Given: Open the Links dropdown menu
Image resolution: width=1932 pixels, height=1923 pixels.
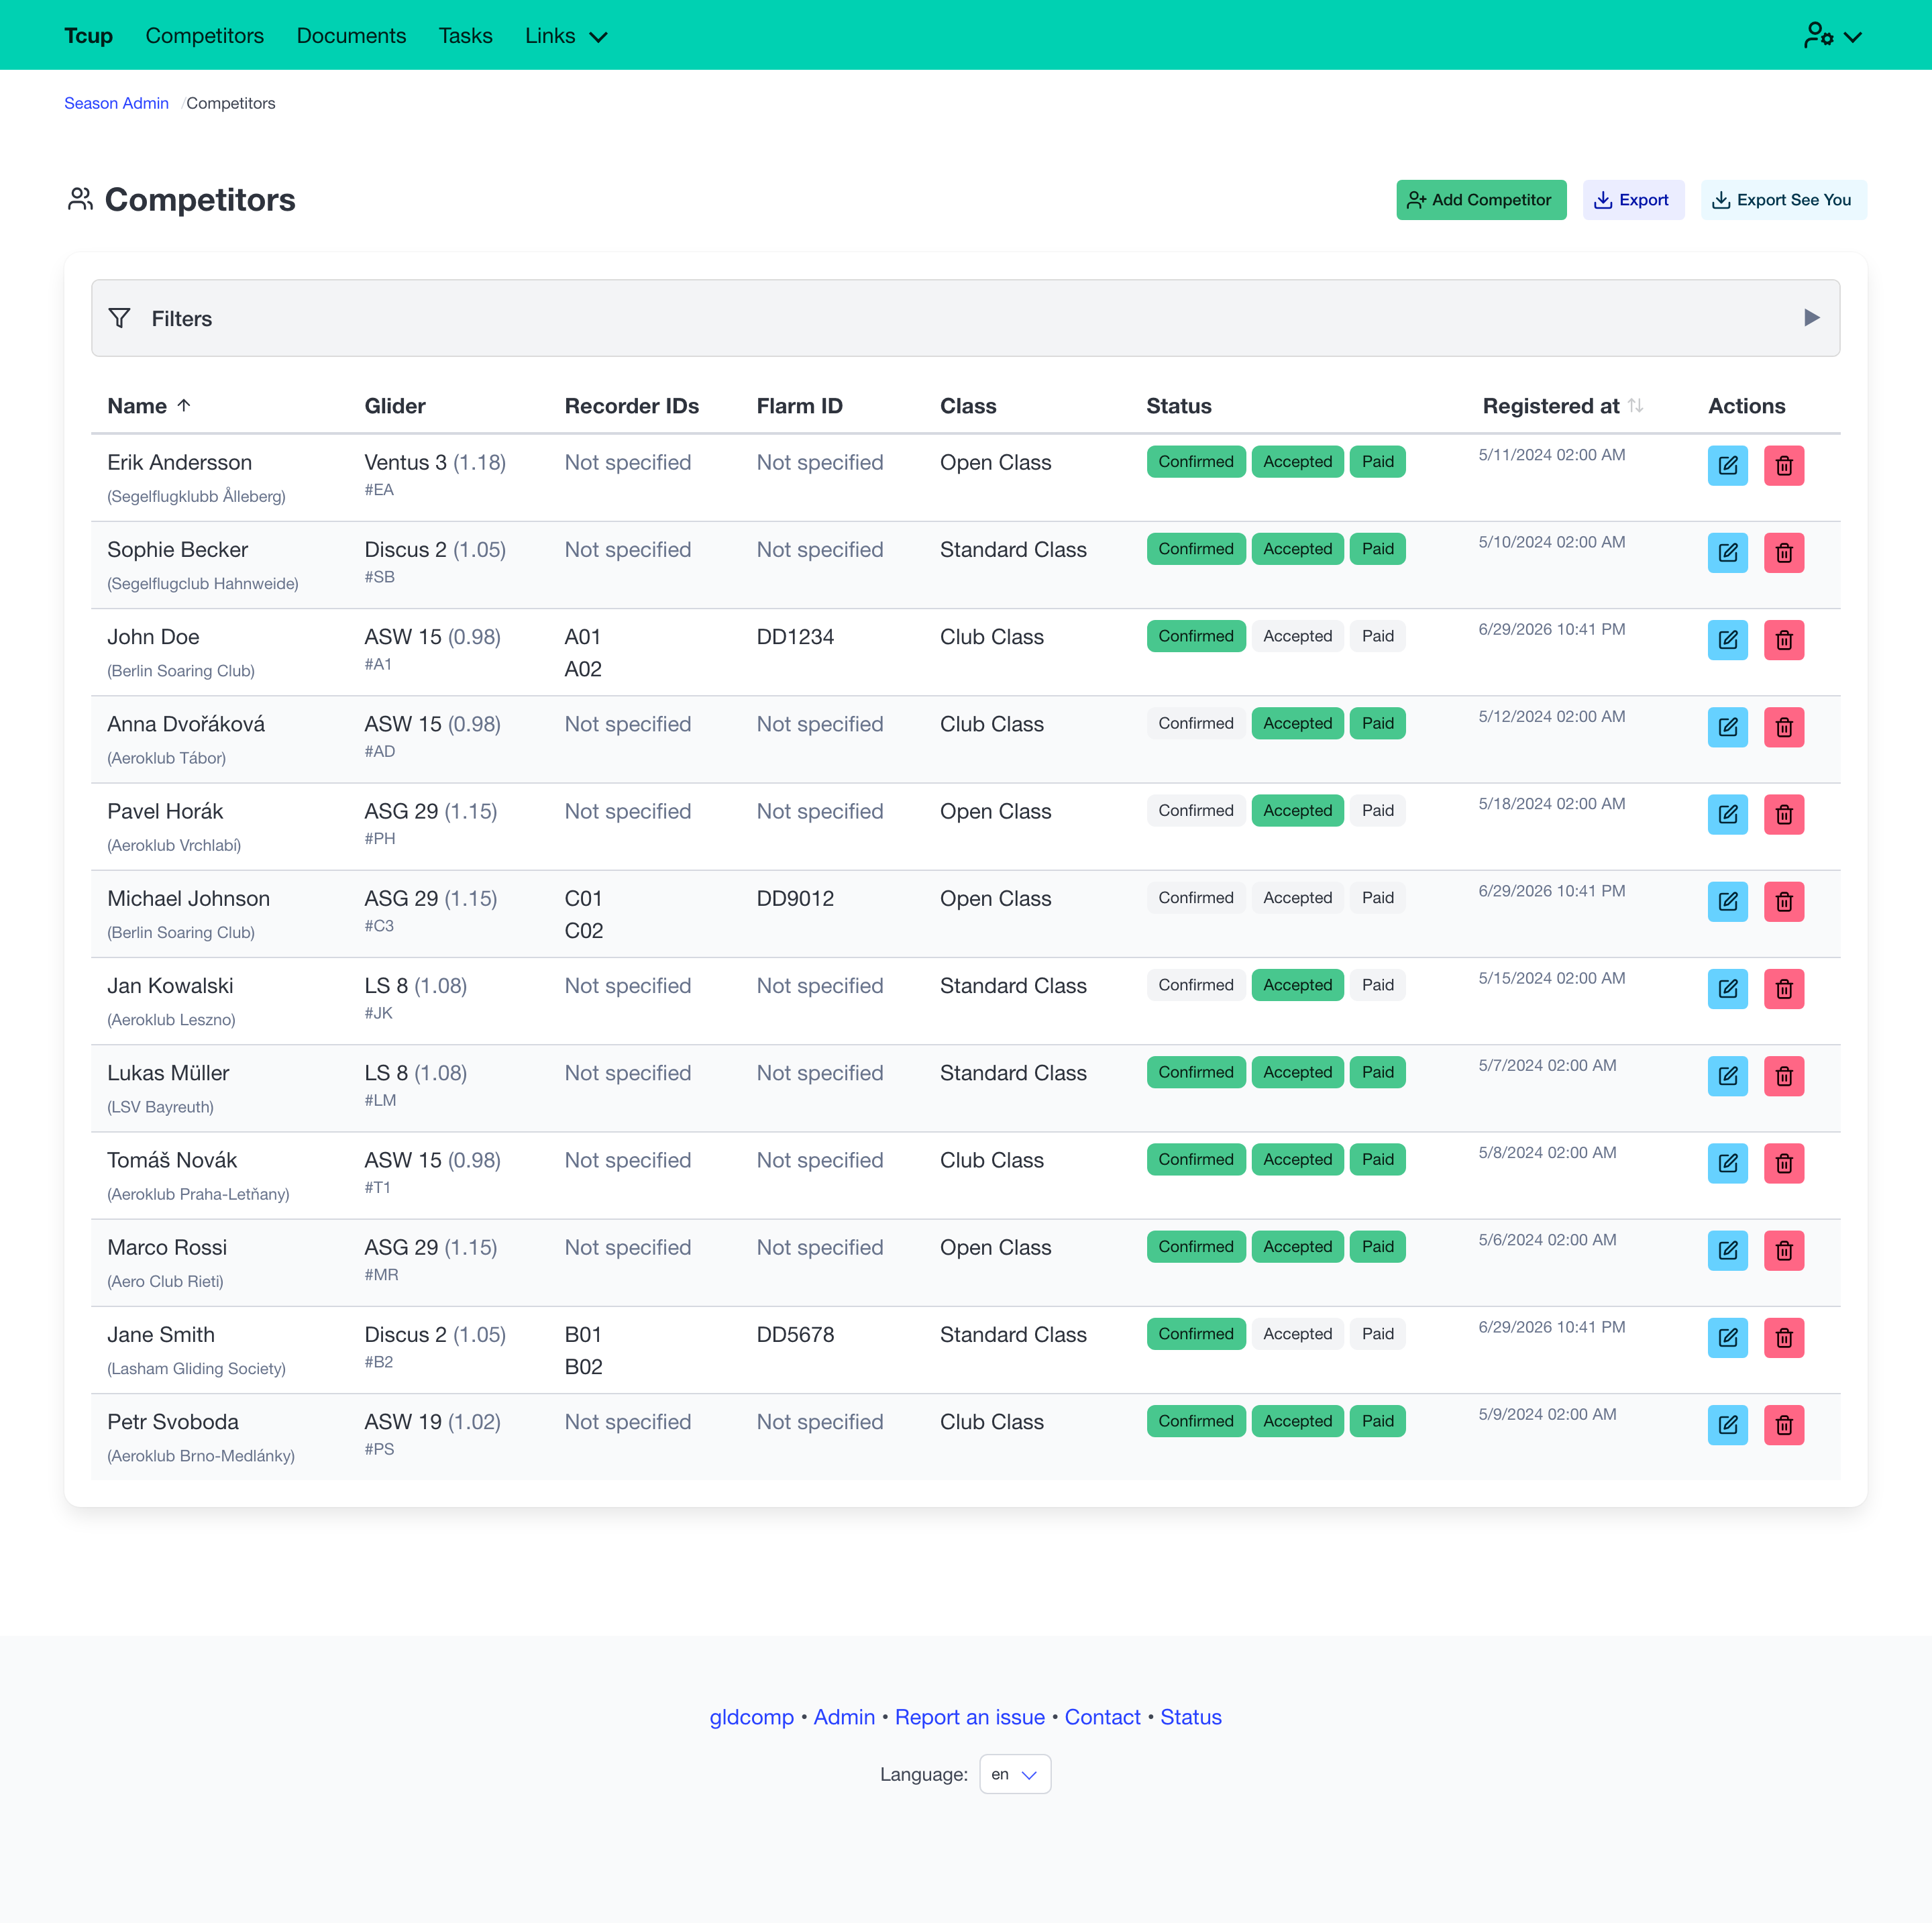Looking at the screenshot, I should pos(566,36).
